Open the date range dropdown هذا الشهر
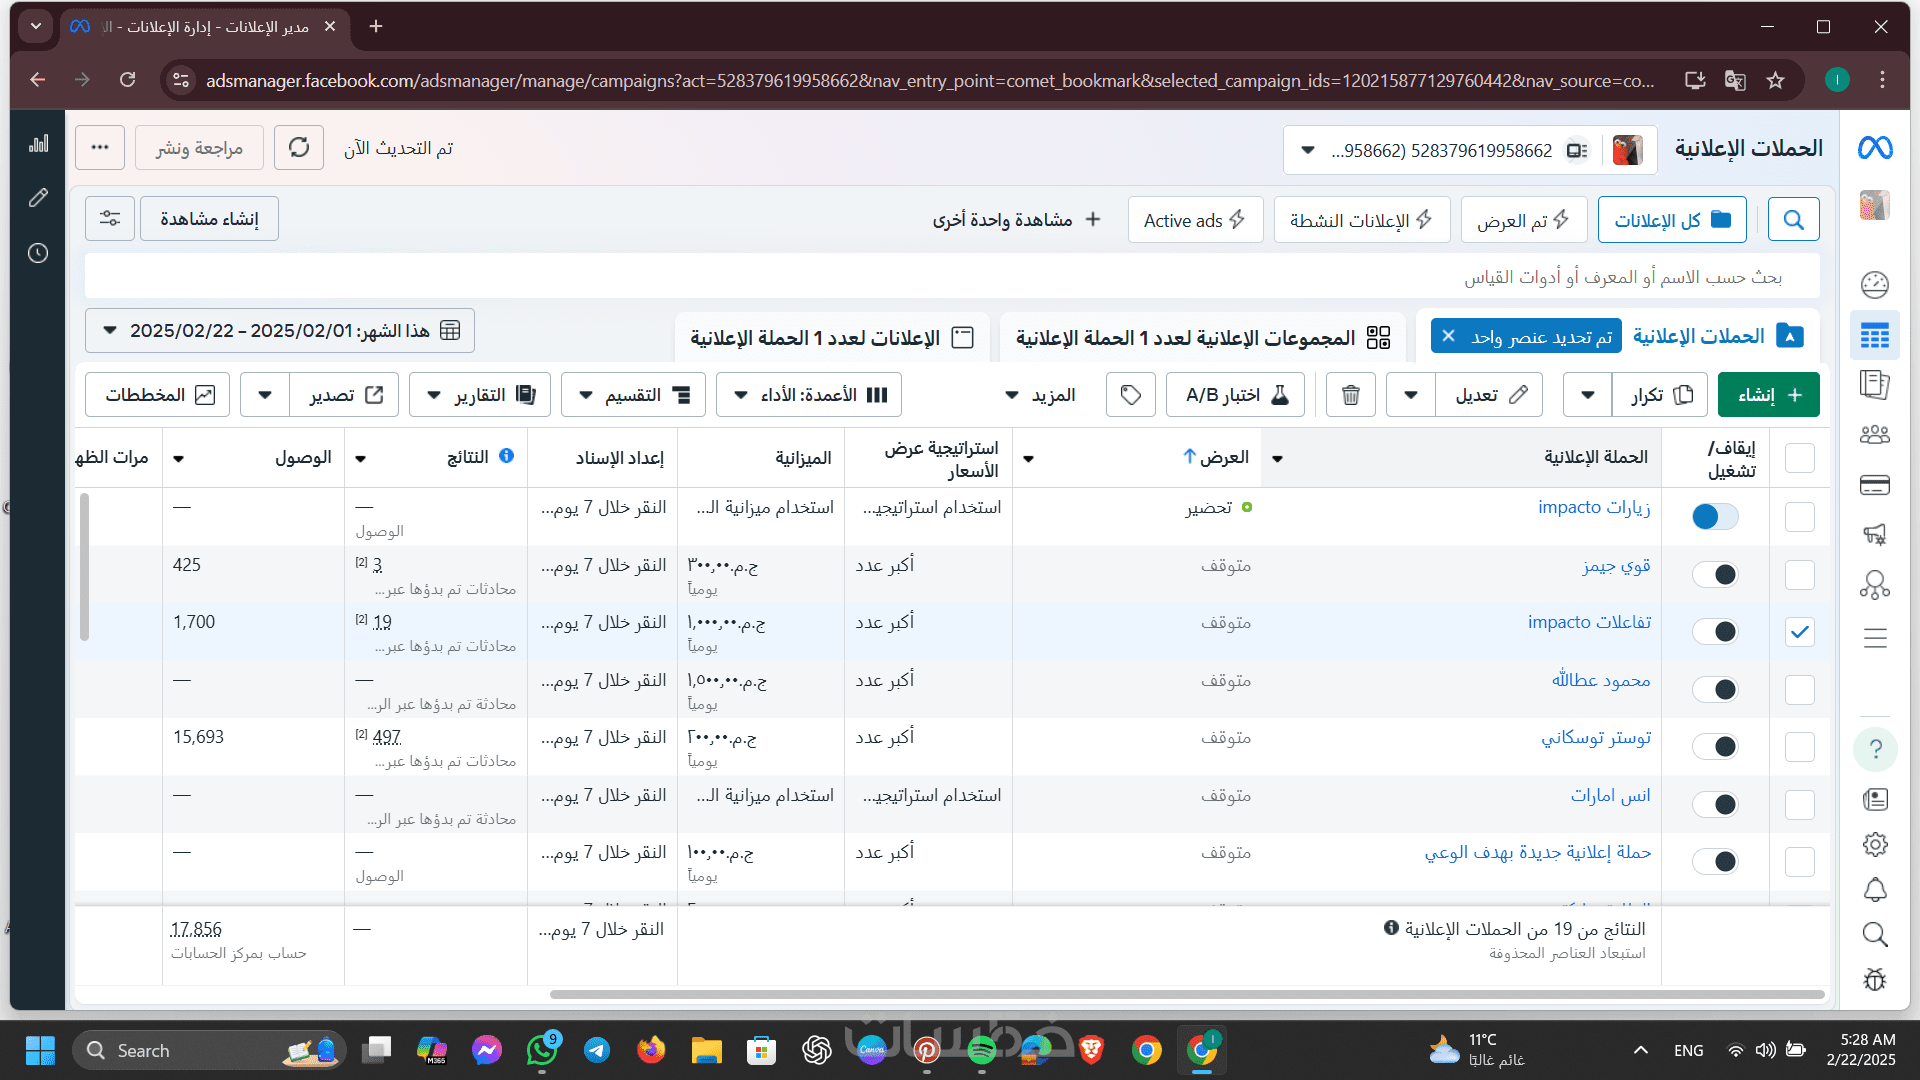The width and height of the screenshot is (1920, 1080). [x=280, y=331]
